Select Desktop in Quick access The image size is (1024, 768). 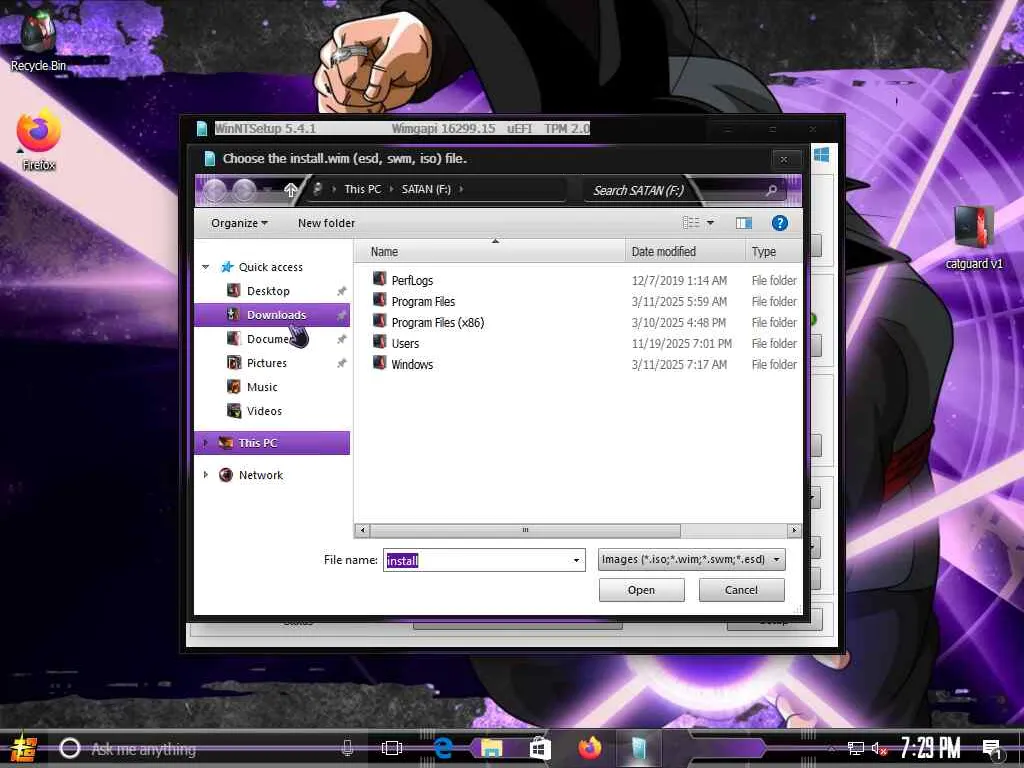point(268,291)
